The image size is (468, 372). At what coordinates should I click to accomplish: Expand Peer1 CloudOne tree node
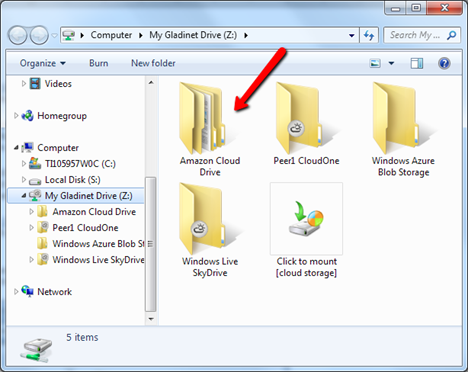pyautogui.click(x=31, y=227)
